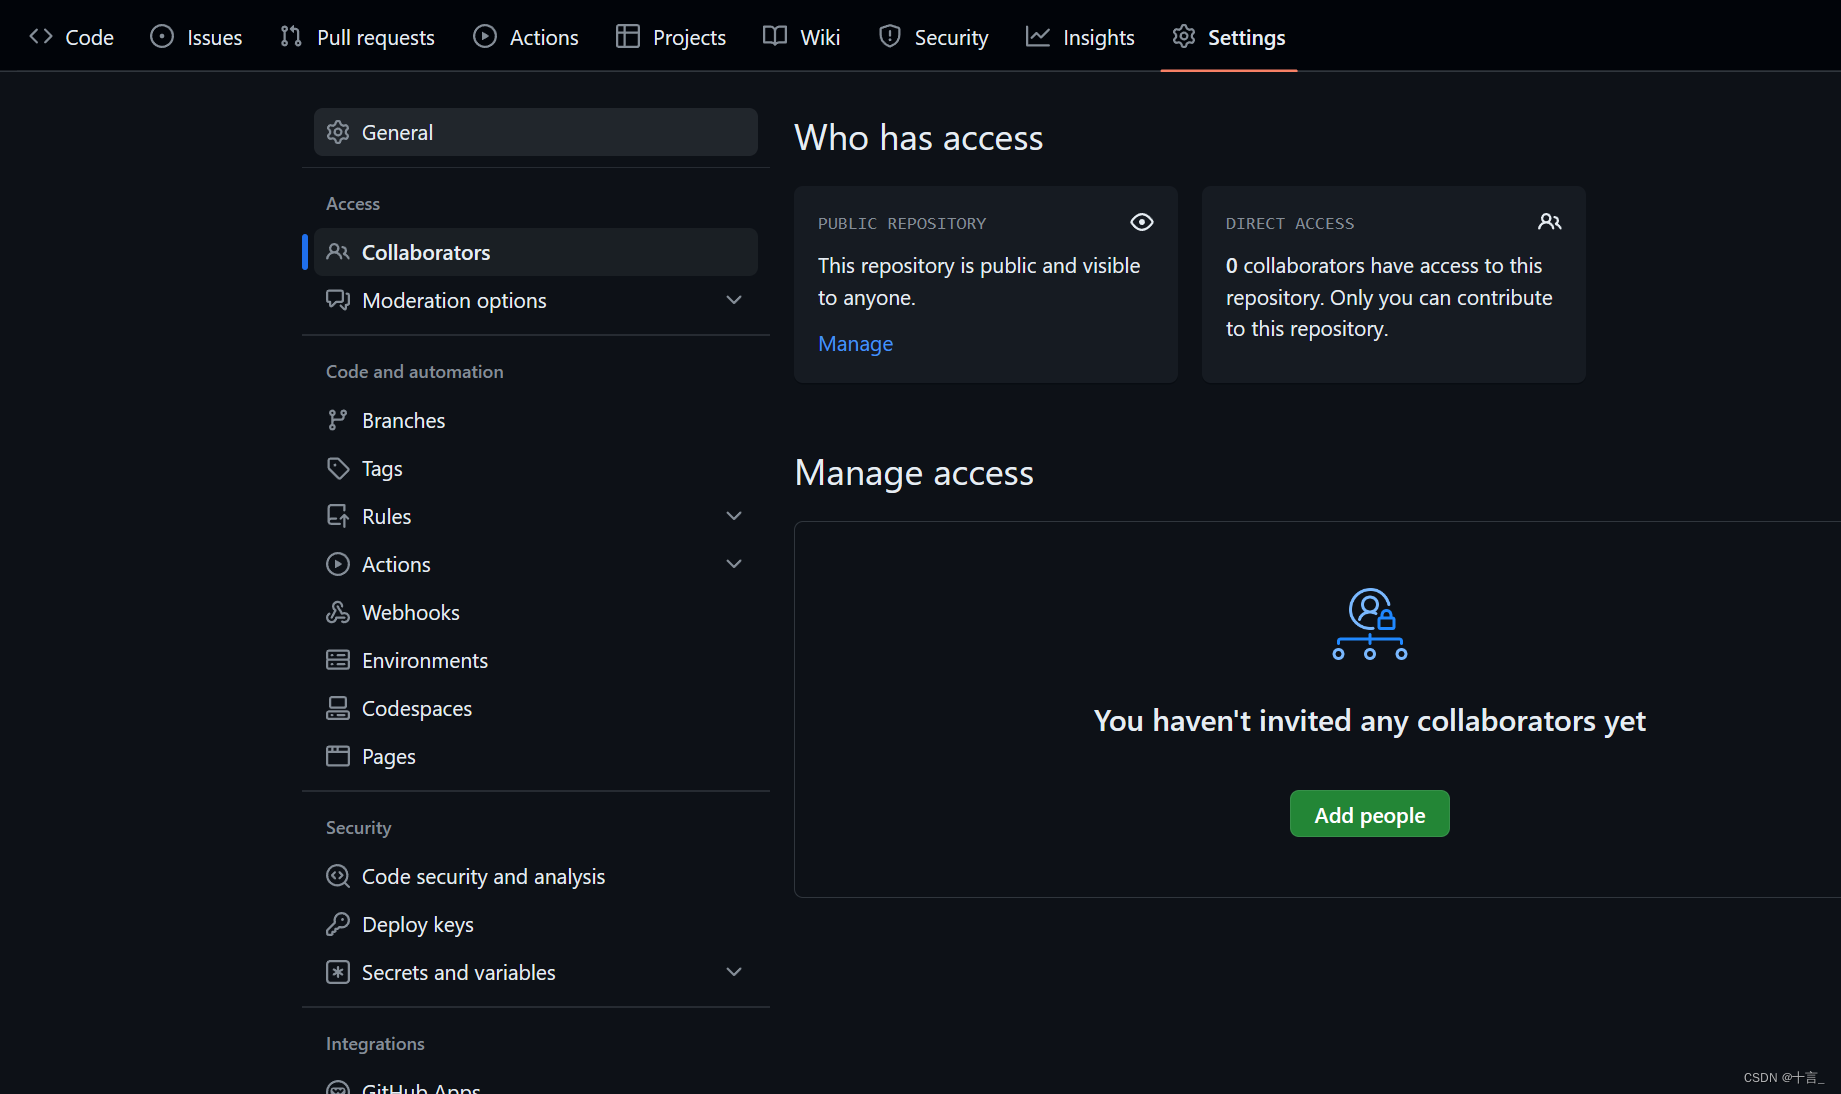The width and height of the screenshot is (1841, 1094).
Task: Open Tags settings
Action: tap(536, 468)
